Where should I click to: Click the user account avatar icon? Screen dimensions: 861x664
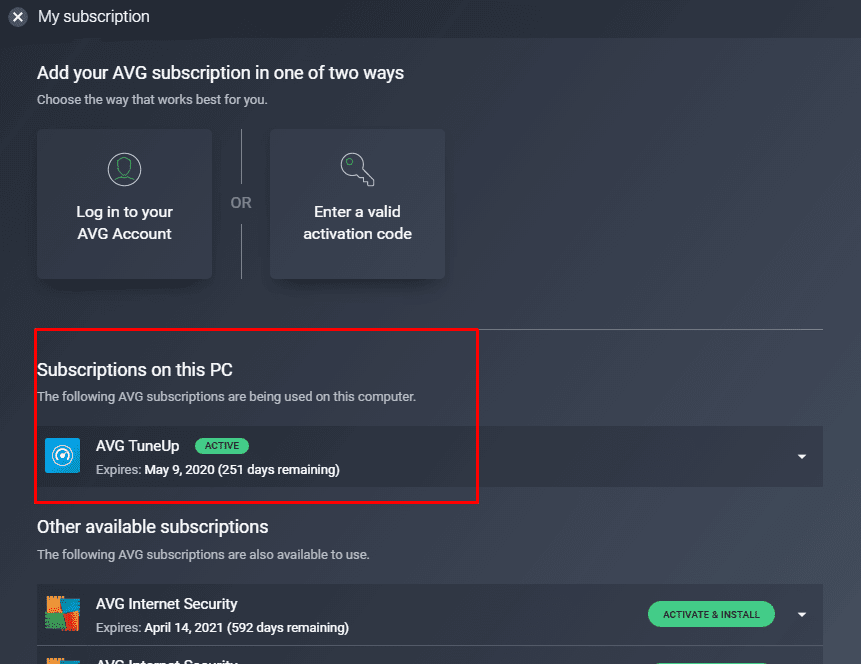click(125, 169)
